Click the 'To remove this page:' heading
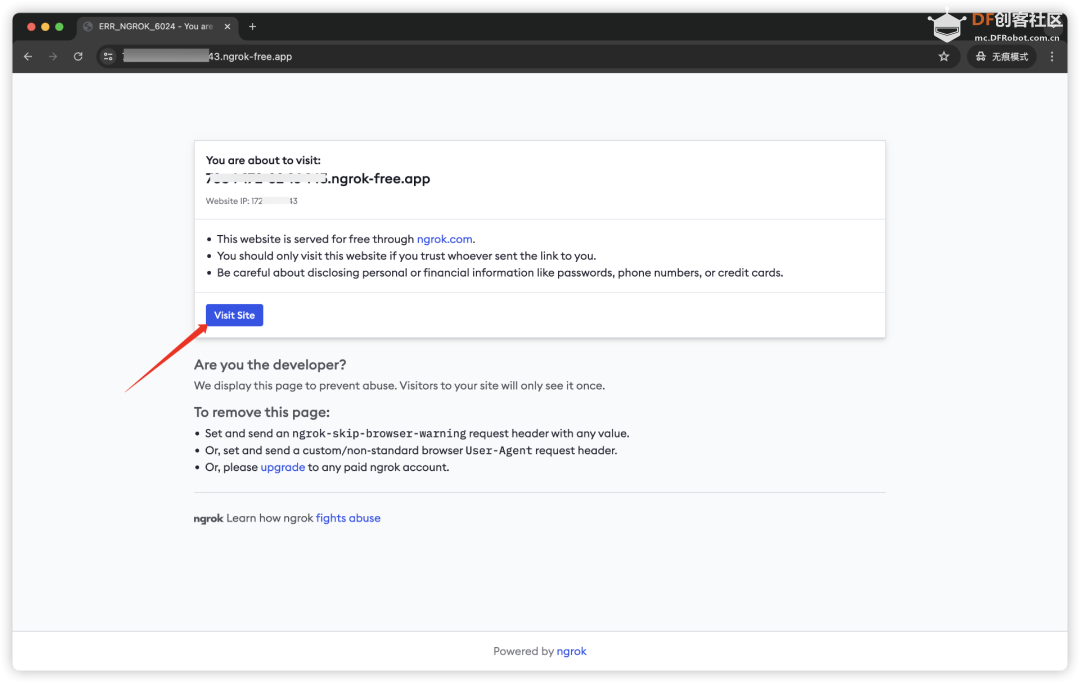The width and height of the screenshot is (1080, 683). (262, 412)
